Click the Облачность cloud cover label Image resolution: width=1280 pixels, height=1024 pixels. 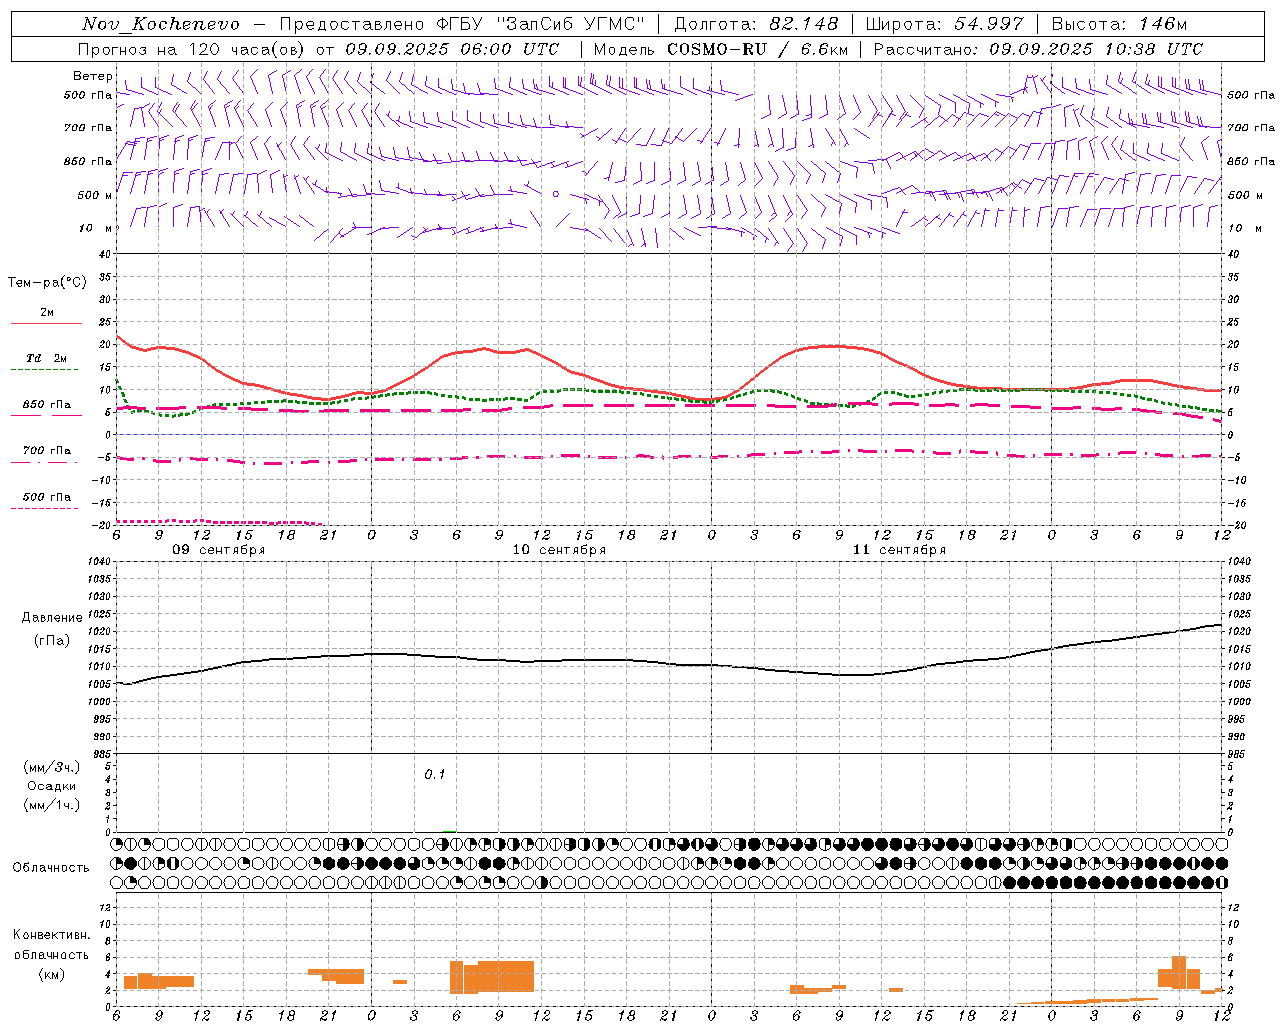click(x=51, y=867)
